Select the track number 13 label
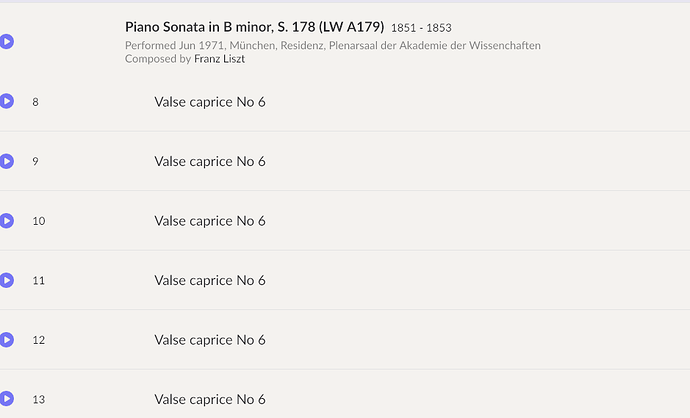 (x=39, y=400)
